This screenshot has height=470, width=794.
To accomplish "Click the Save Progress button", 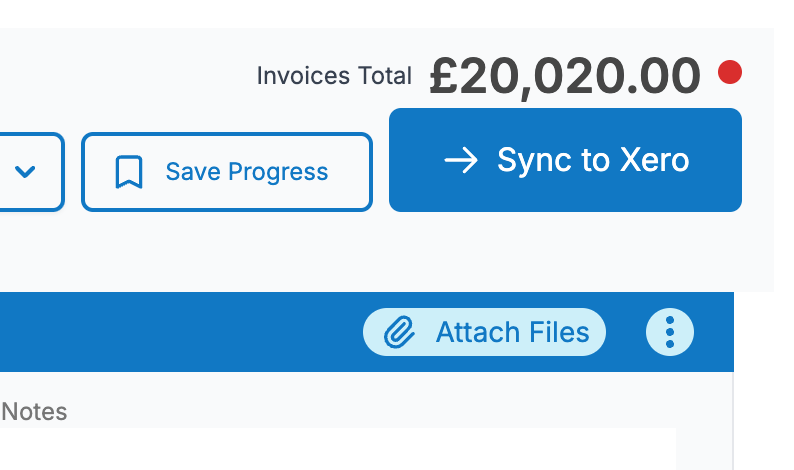I will pos(227,172).
